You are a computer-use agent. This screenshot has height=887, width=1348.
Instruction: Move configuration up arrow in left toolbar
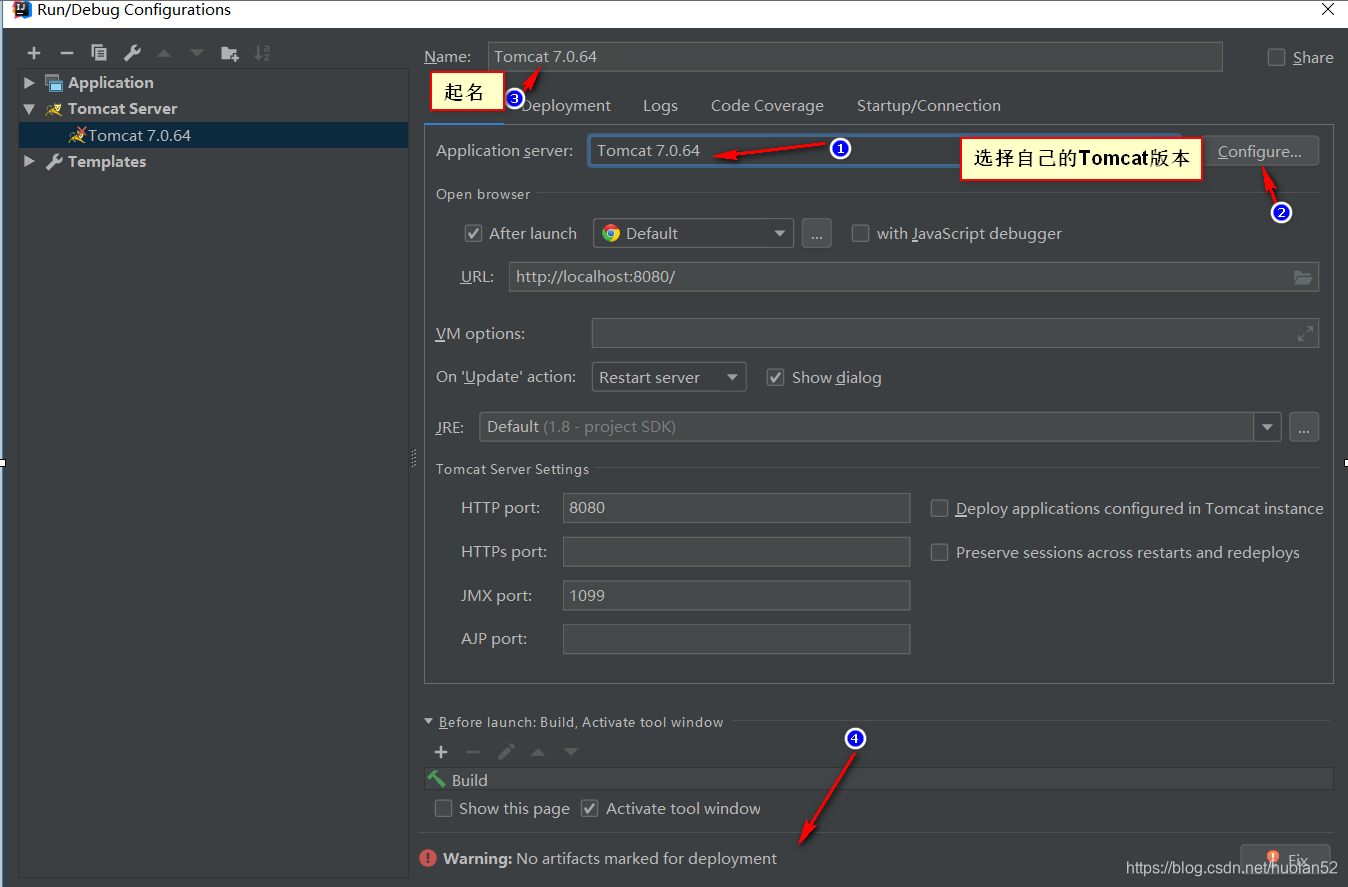(164, 53)
